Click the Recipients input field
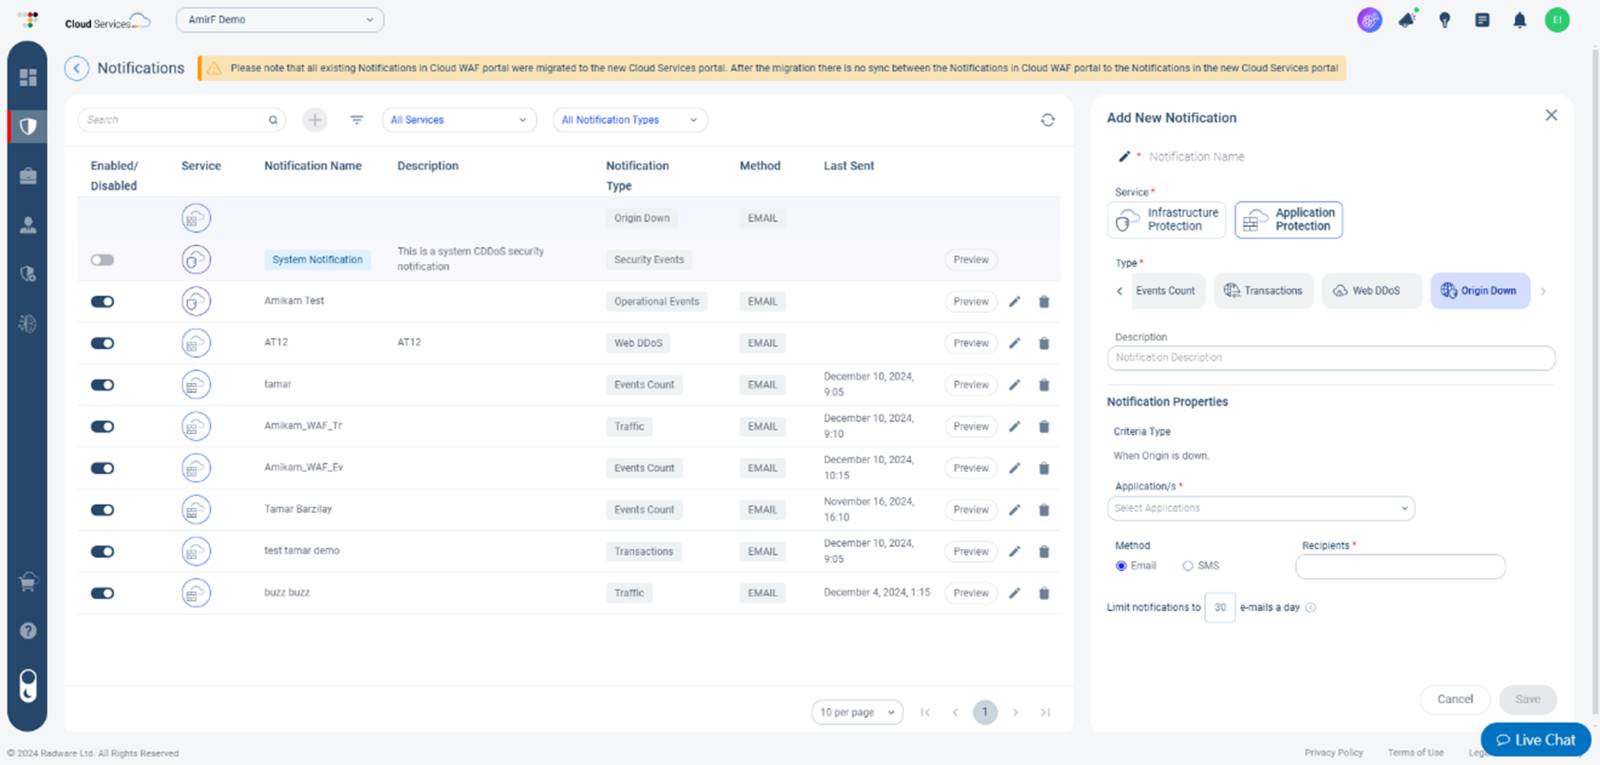 pos(1400,567)
